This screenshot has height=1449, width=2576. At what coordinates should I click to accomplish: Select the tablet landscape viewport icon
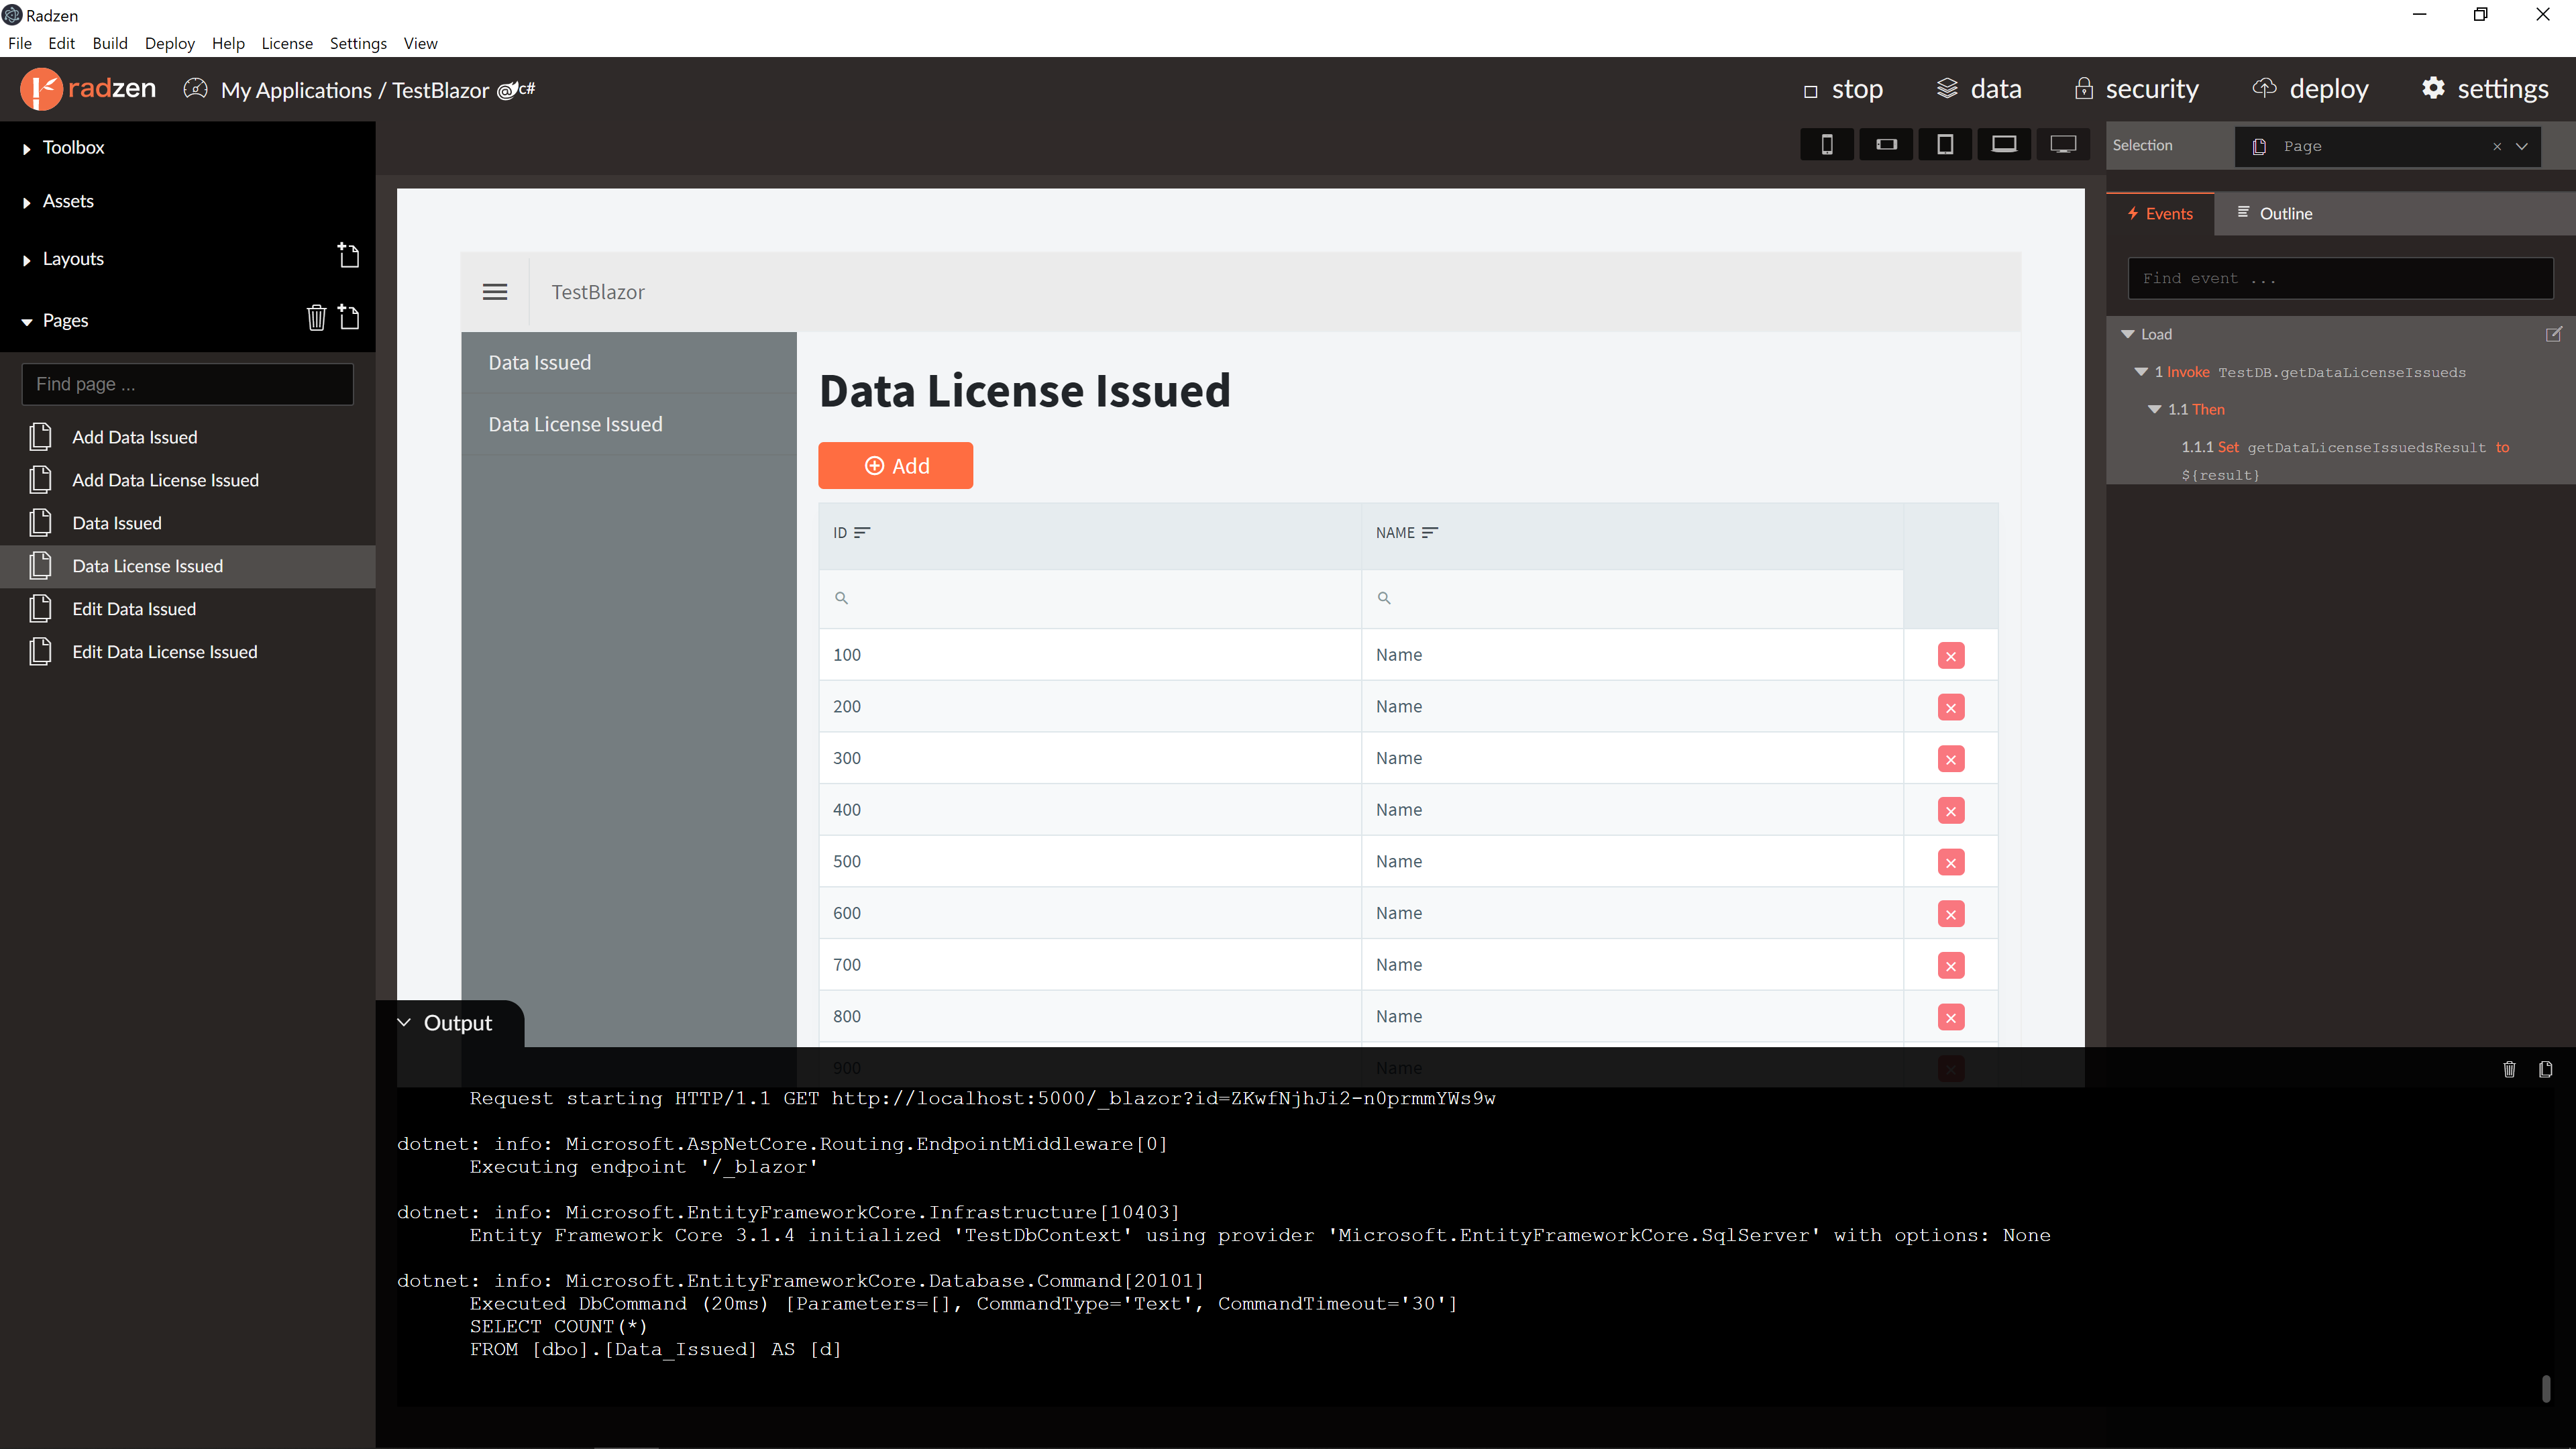(x=2004, y=145)
